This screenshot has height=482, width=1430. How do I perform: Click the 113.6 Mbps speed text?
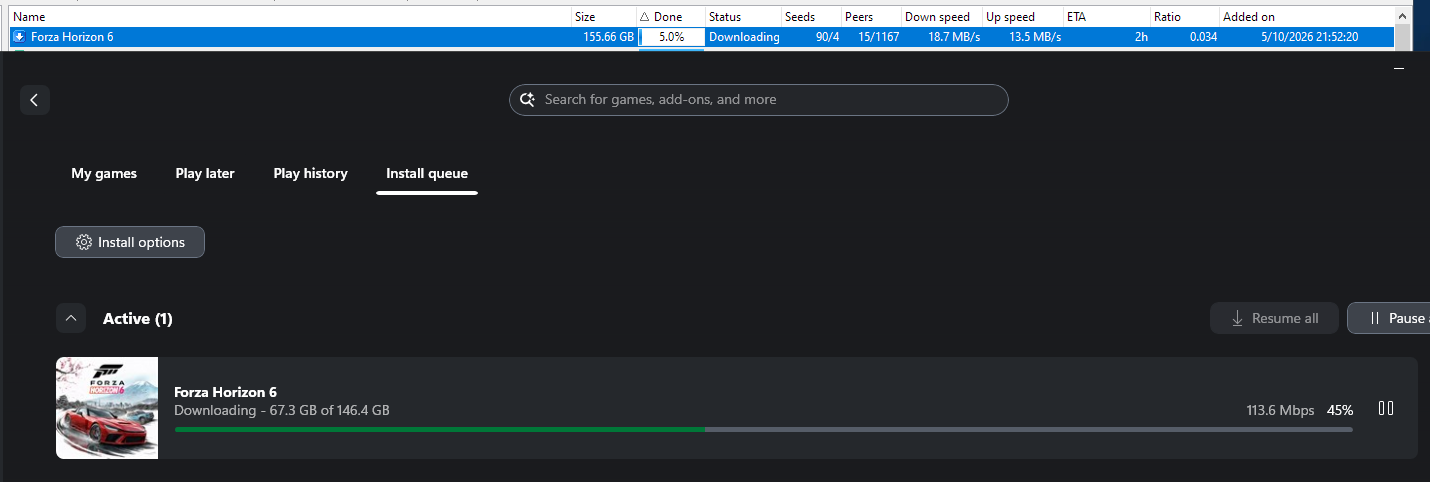pos(1280,410)
